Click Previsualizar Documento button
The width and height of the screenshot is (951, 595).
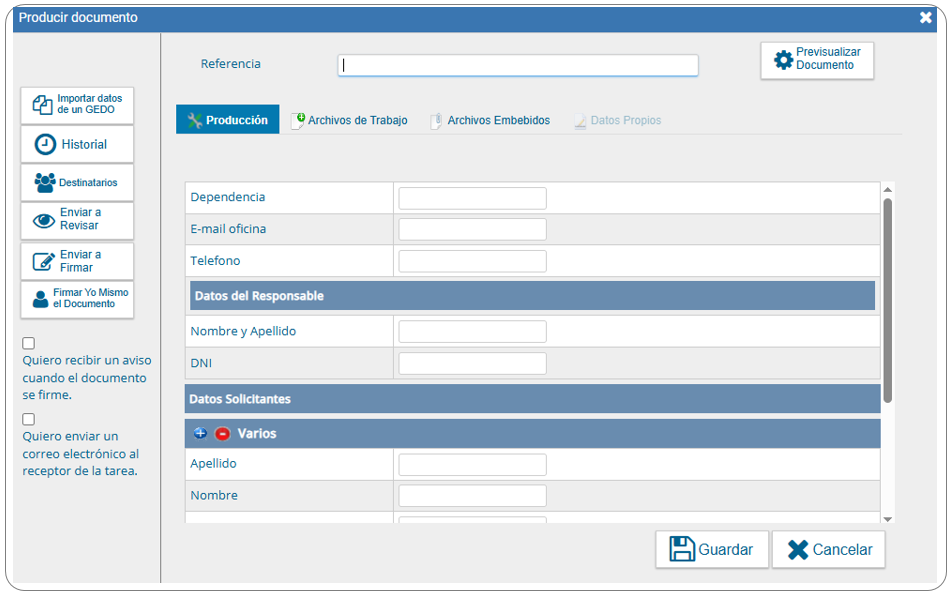tap(817, 60)
